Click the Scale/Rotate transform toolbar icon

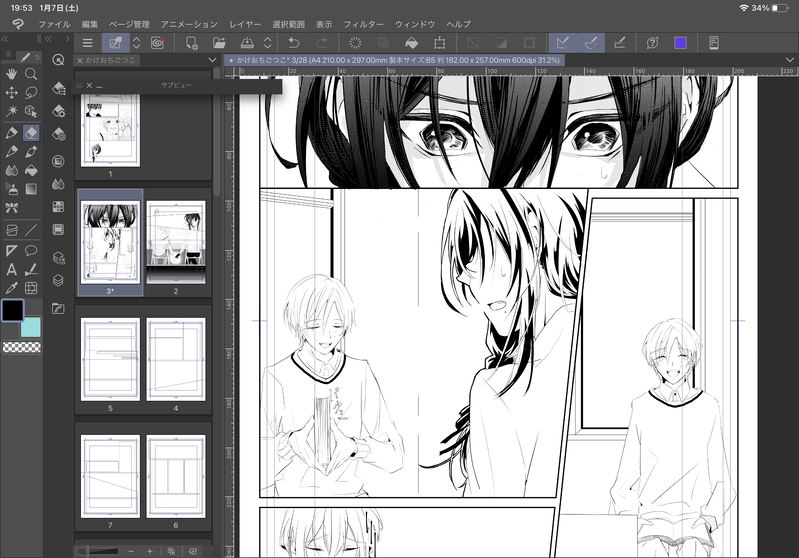439,43
